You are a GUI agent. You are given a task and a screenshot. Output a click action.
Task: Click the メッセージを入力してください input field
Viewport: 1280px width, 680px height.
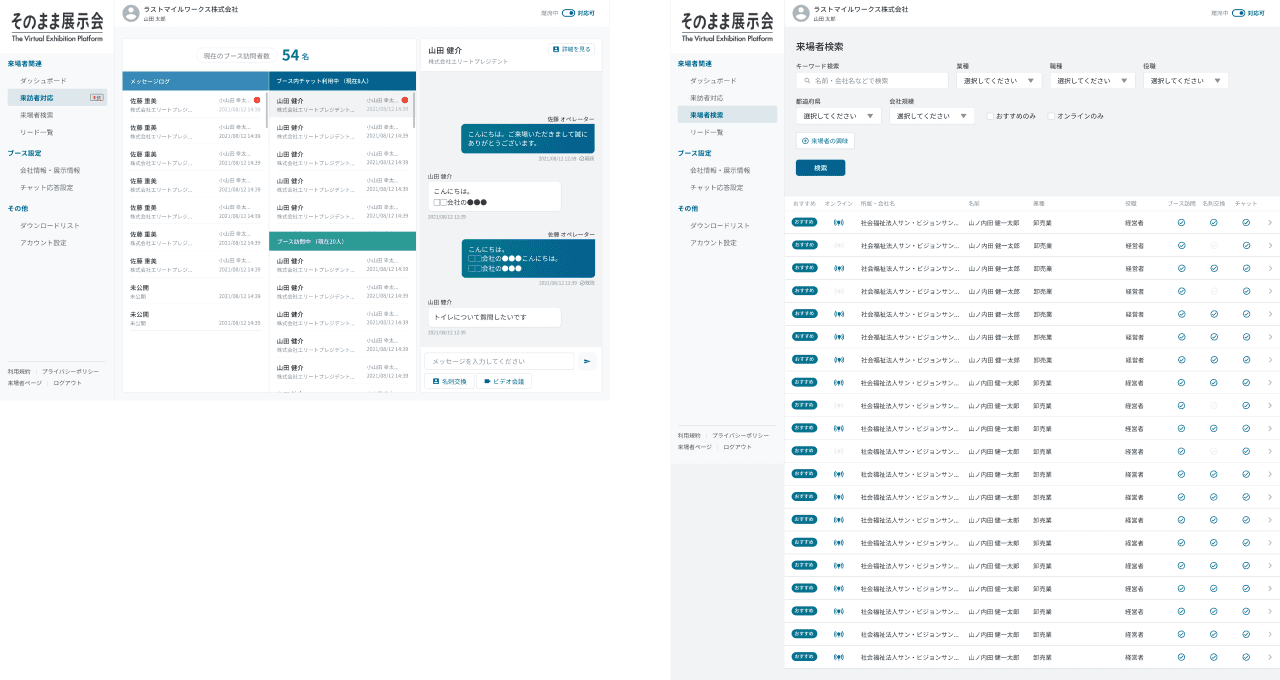pyautogui.click(x=499, y=361)
